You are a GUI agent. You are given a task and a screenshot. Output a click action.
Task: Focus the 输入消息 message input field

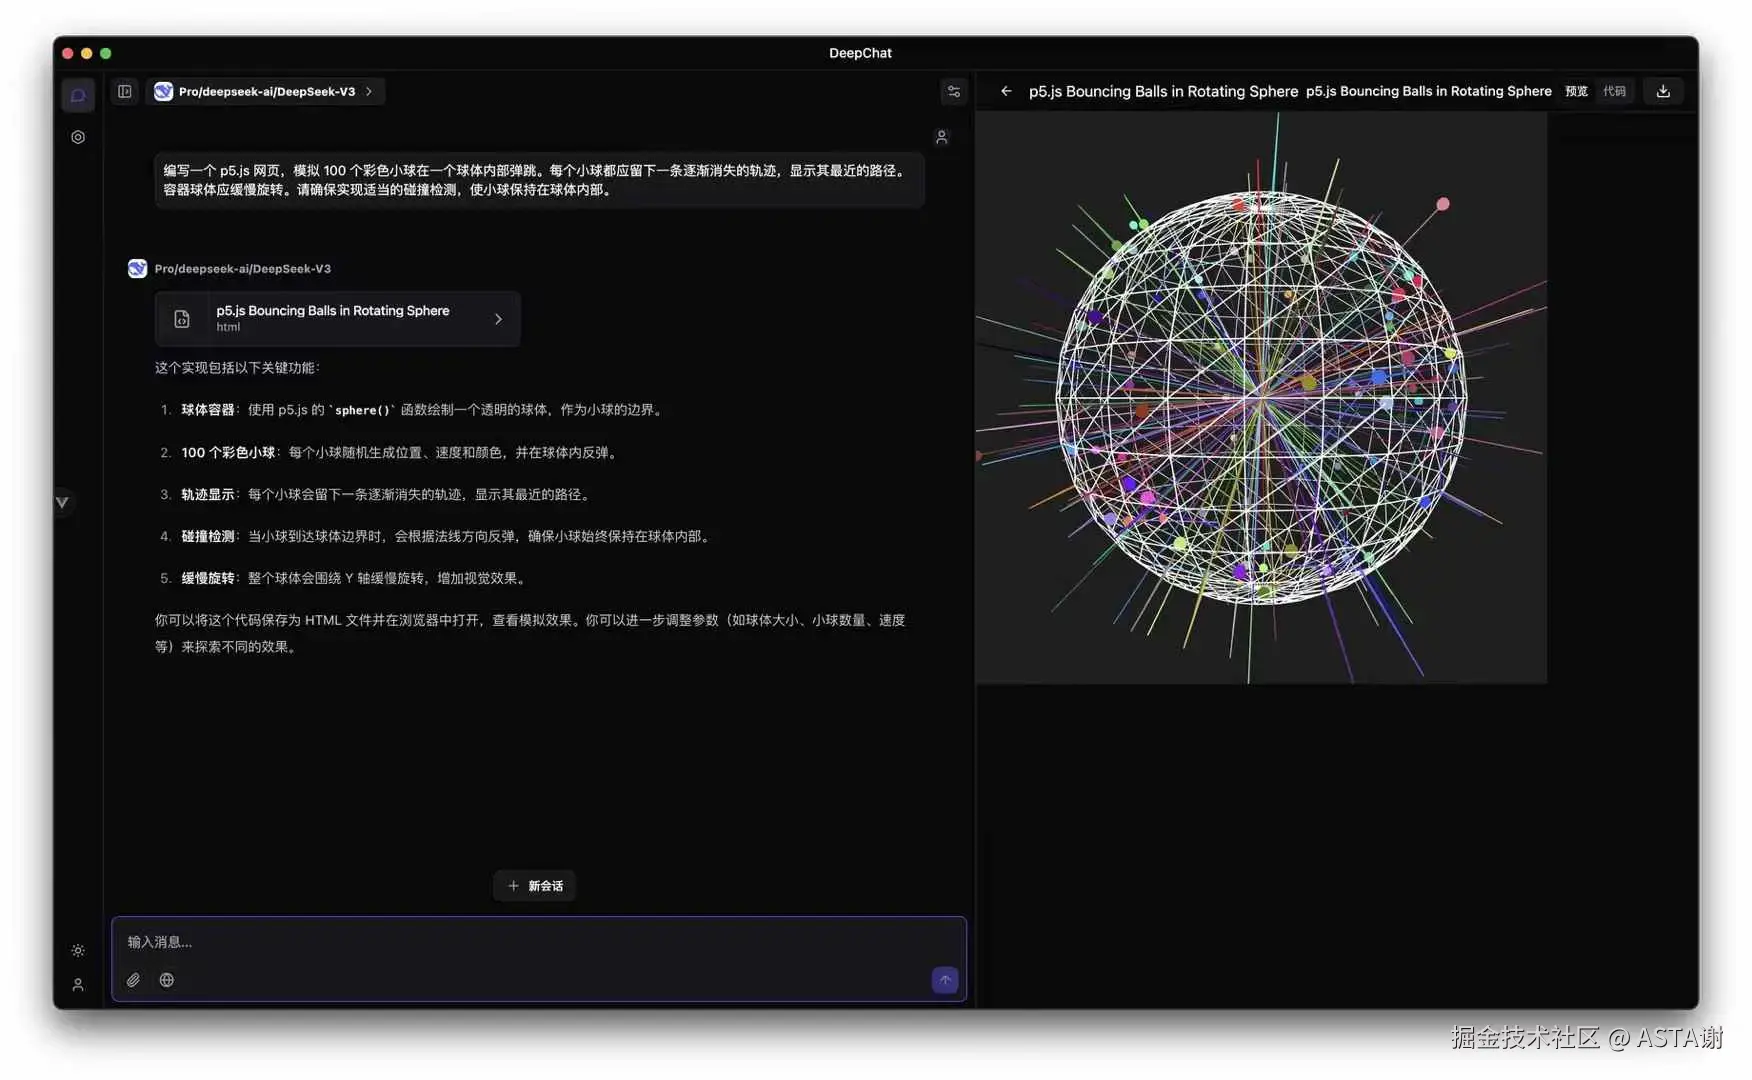(539, 942)
